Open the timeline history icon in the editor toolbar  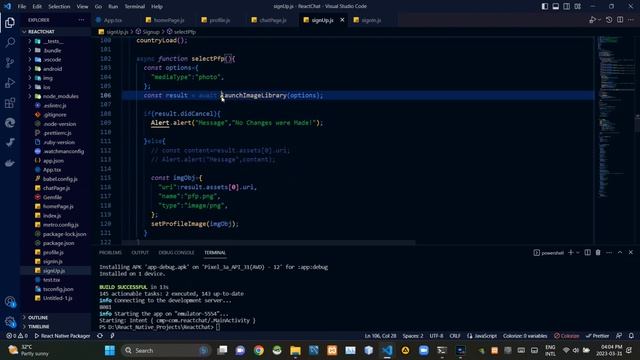[609, 20]
